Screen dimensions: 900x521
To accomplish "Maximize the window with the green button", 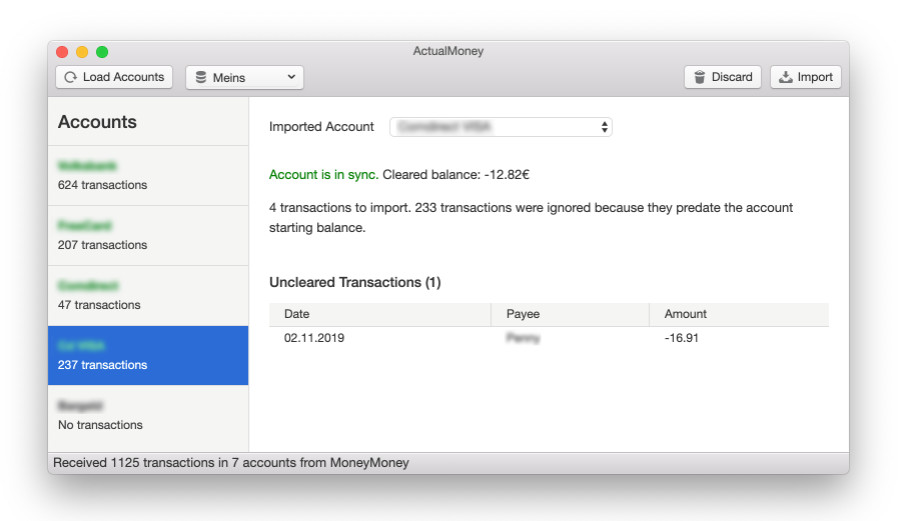I will [102, 52].
